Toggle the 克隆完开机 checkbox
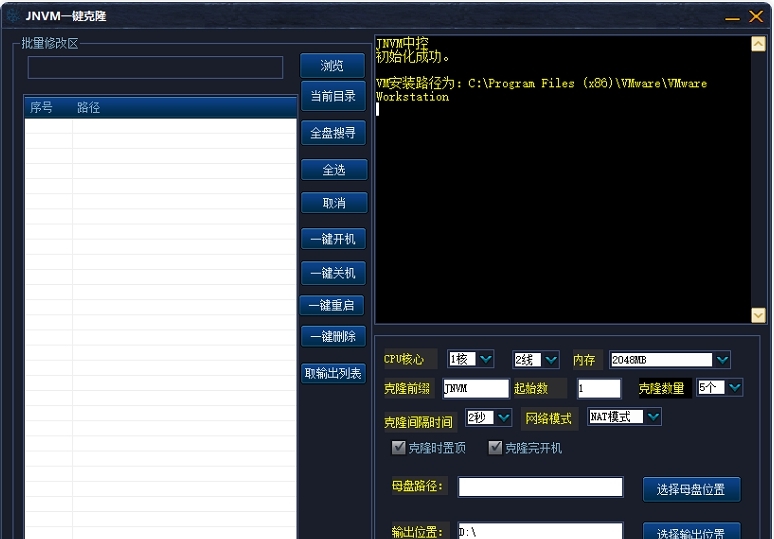774x539 pixels. click(495, 448)
